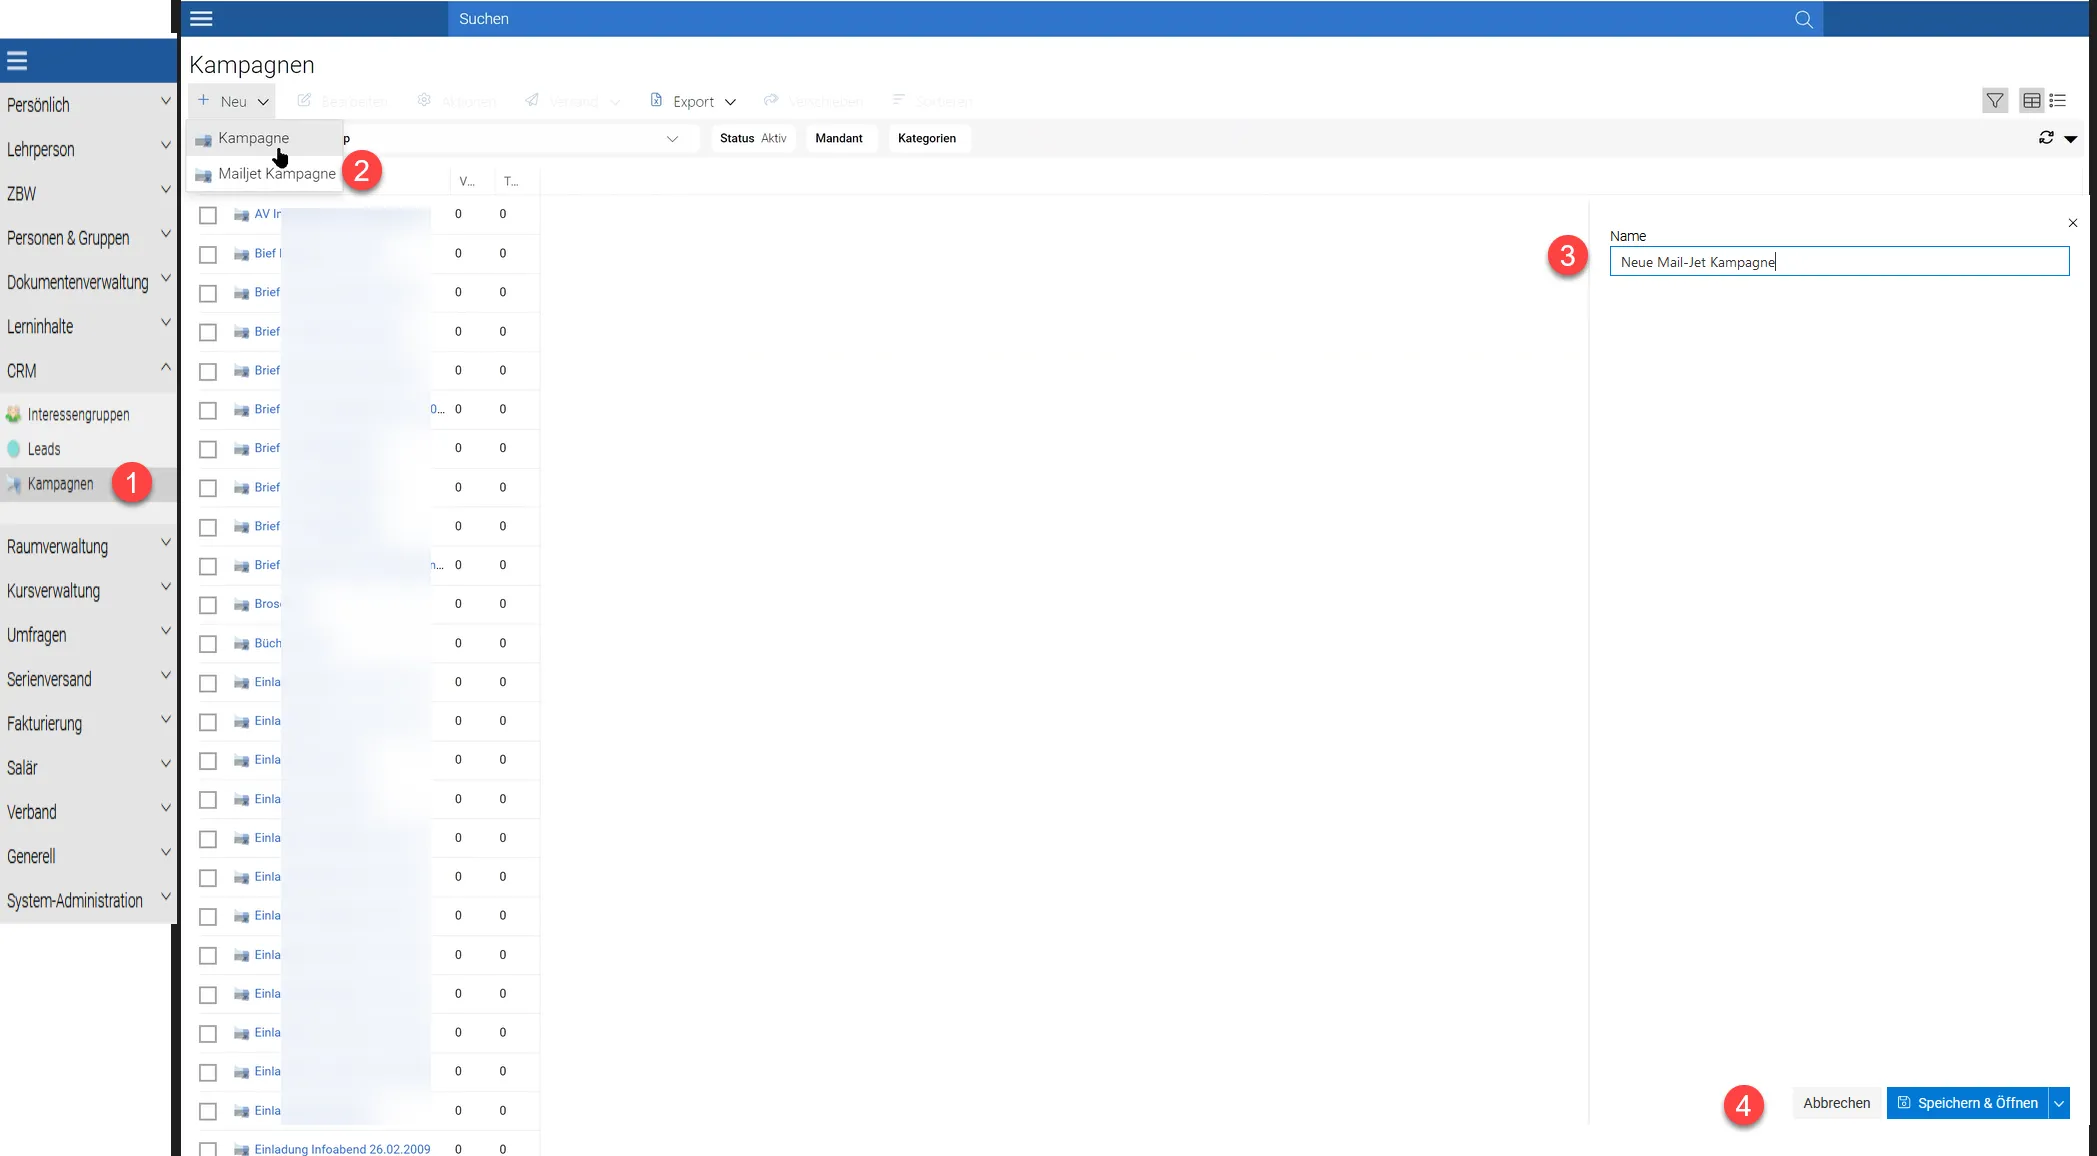Click the search magnifier icon
Viewport: 2097px width, 1156px height.
1803,19
